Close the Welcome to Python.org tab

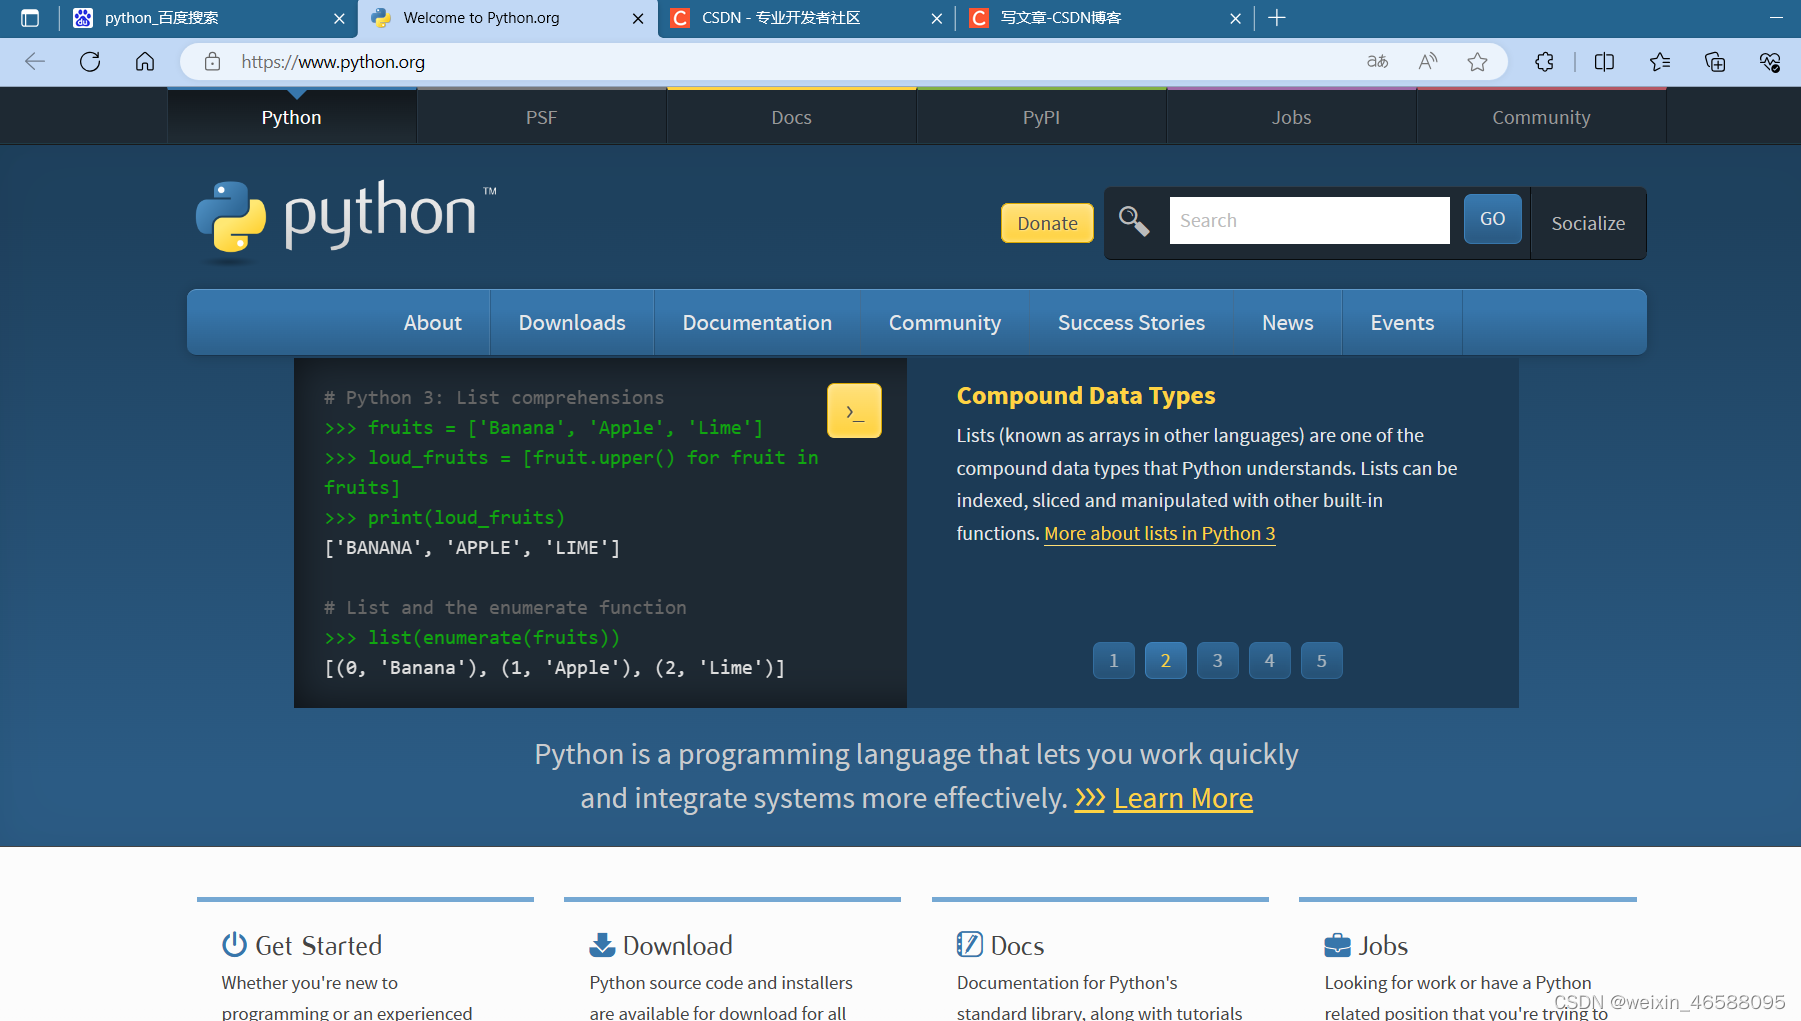click(x=638, y=18)
